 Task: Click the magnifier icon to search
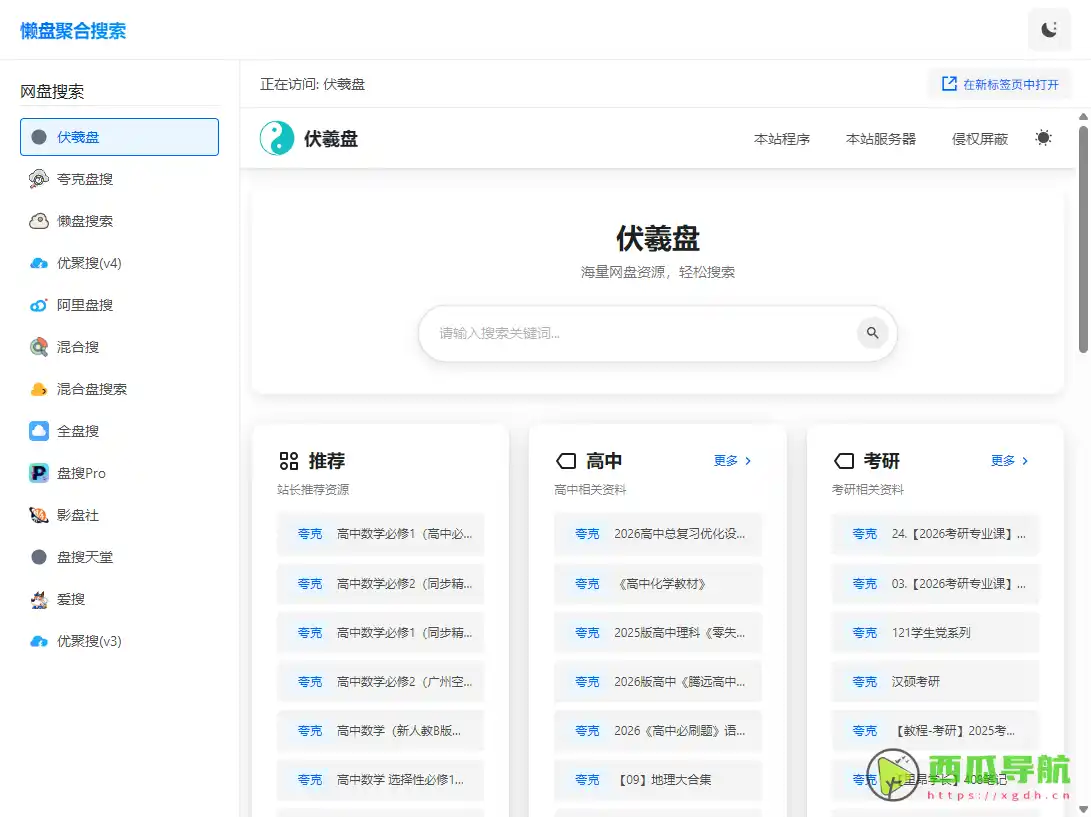872,333
